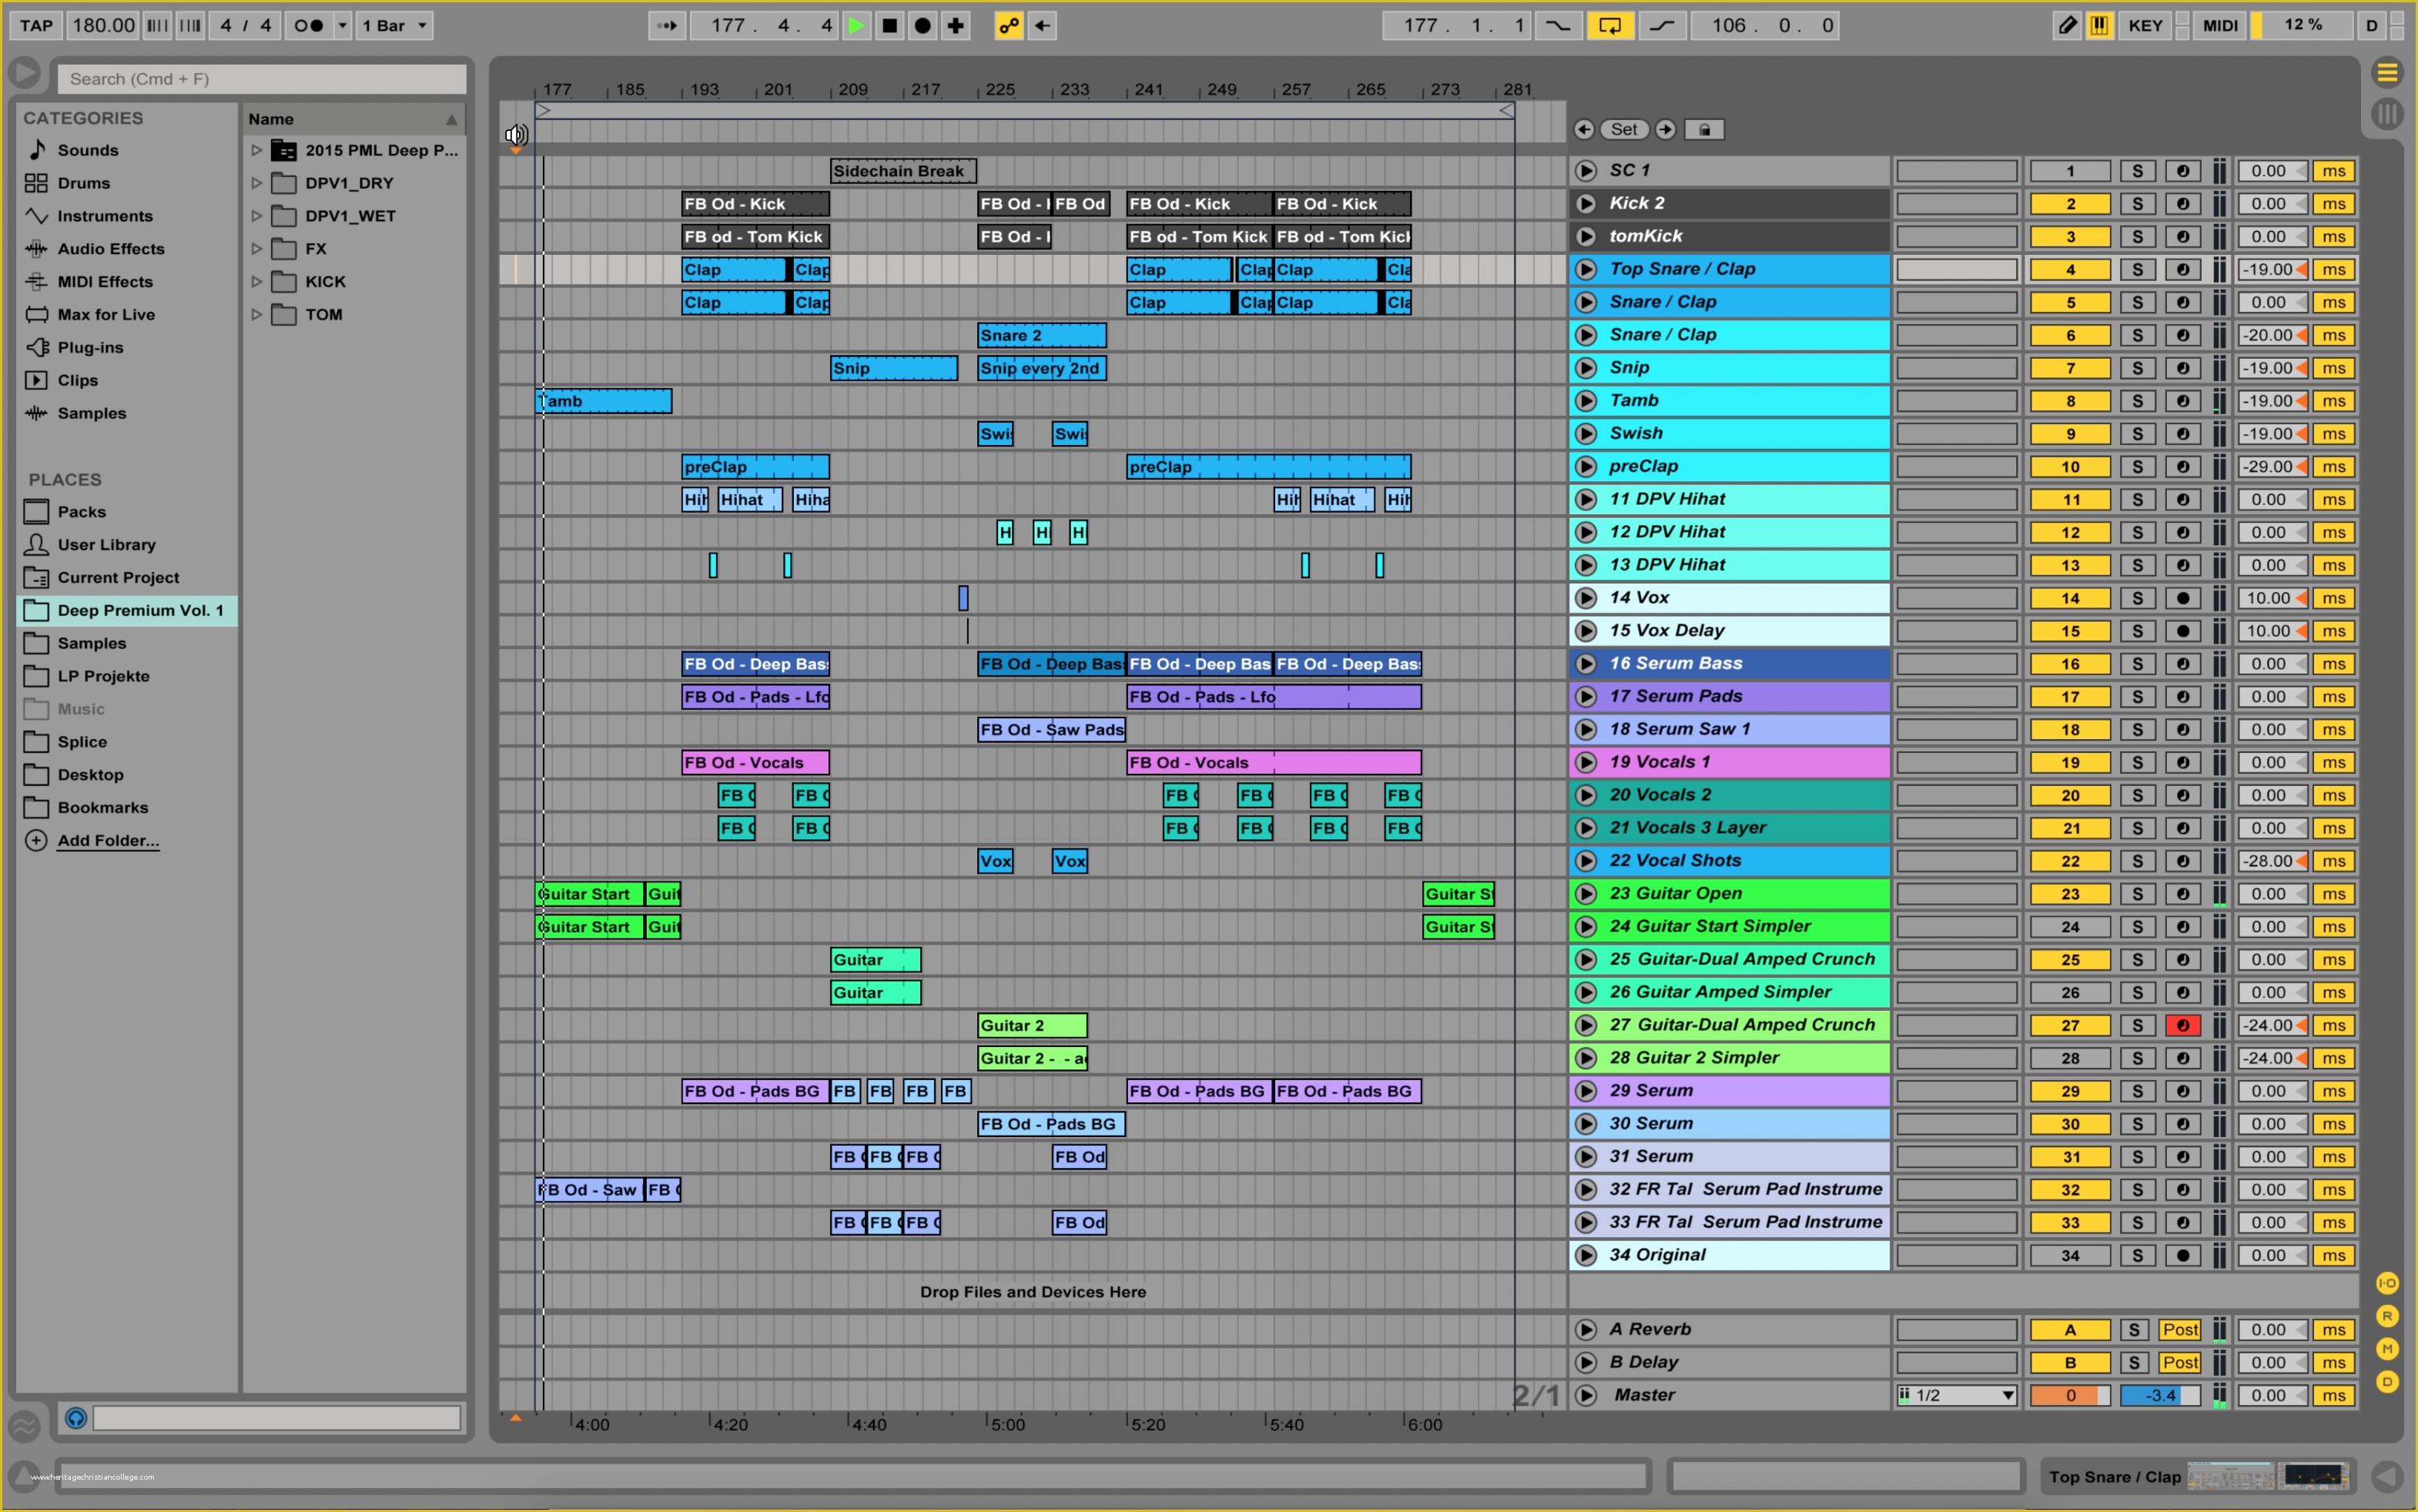
Task: Expand the 2015 PML Deep folder
Action: [257, 150]
